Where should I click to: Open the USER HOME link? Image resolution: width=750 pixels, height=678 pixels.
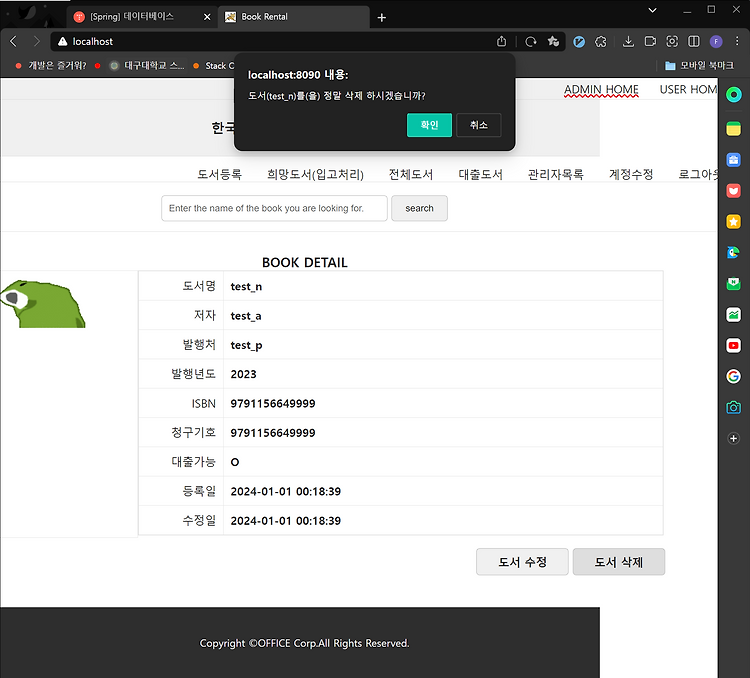point(688,89)
